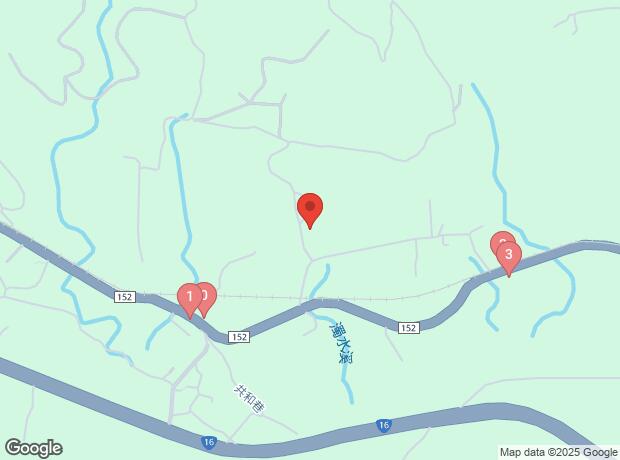The image size is (620, 460).
Task: Click the 共和巷 street label
Action: (x=250, y=399)
